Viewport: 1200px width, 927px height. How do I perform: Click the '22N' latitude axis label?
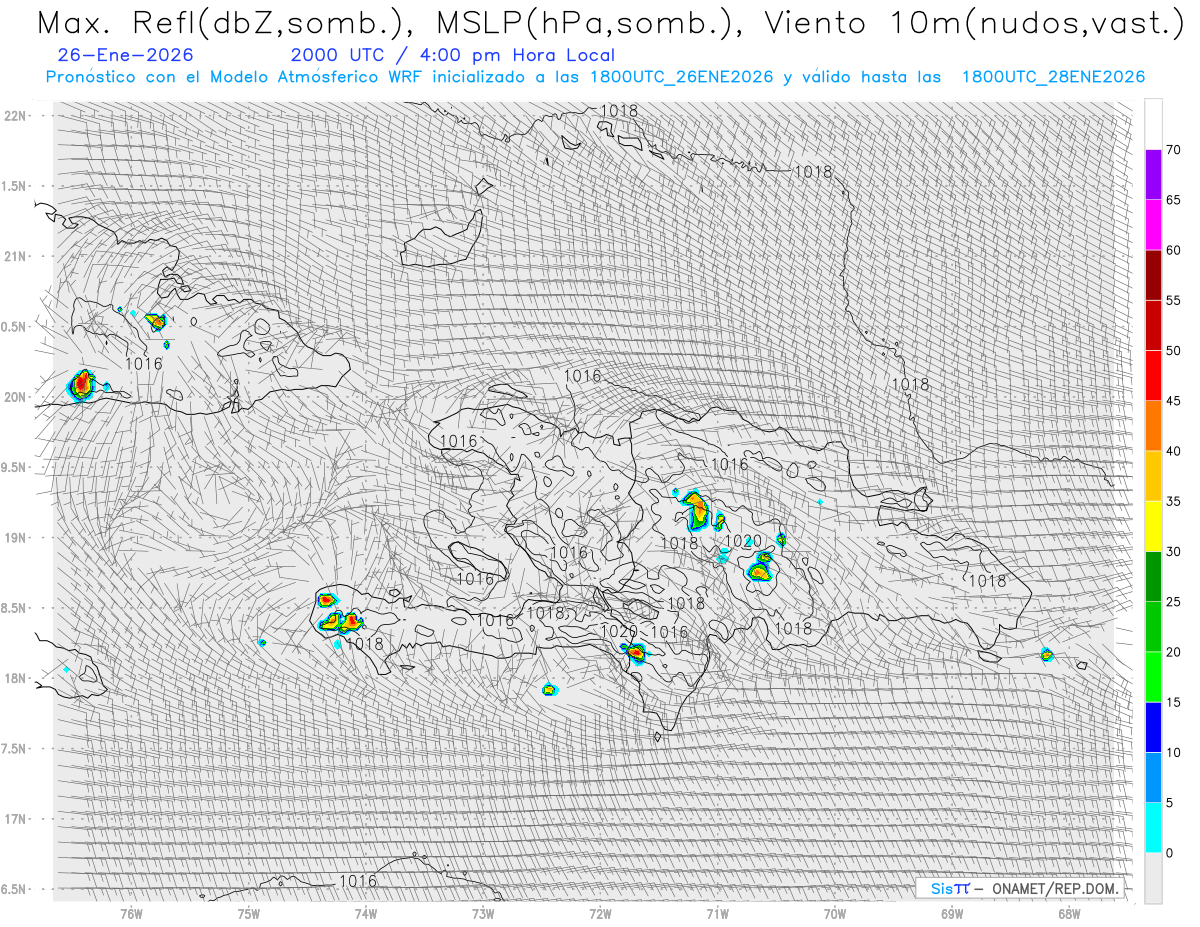tap(15, 116)
